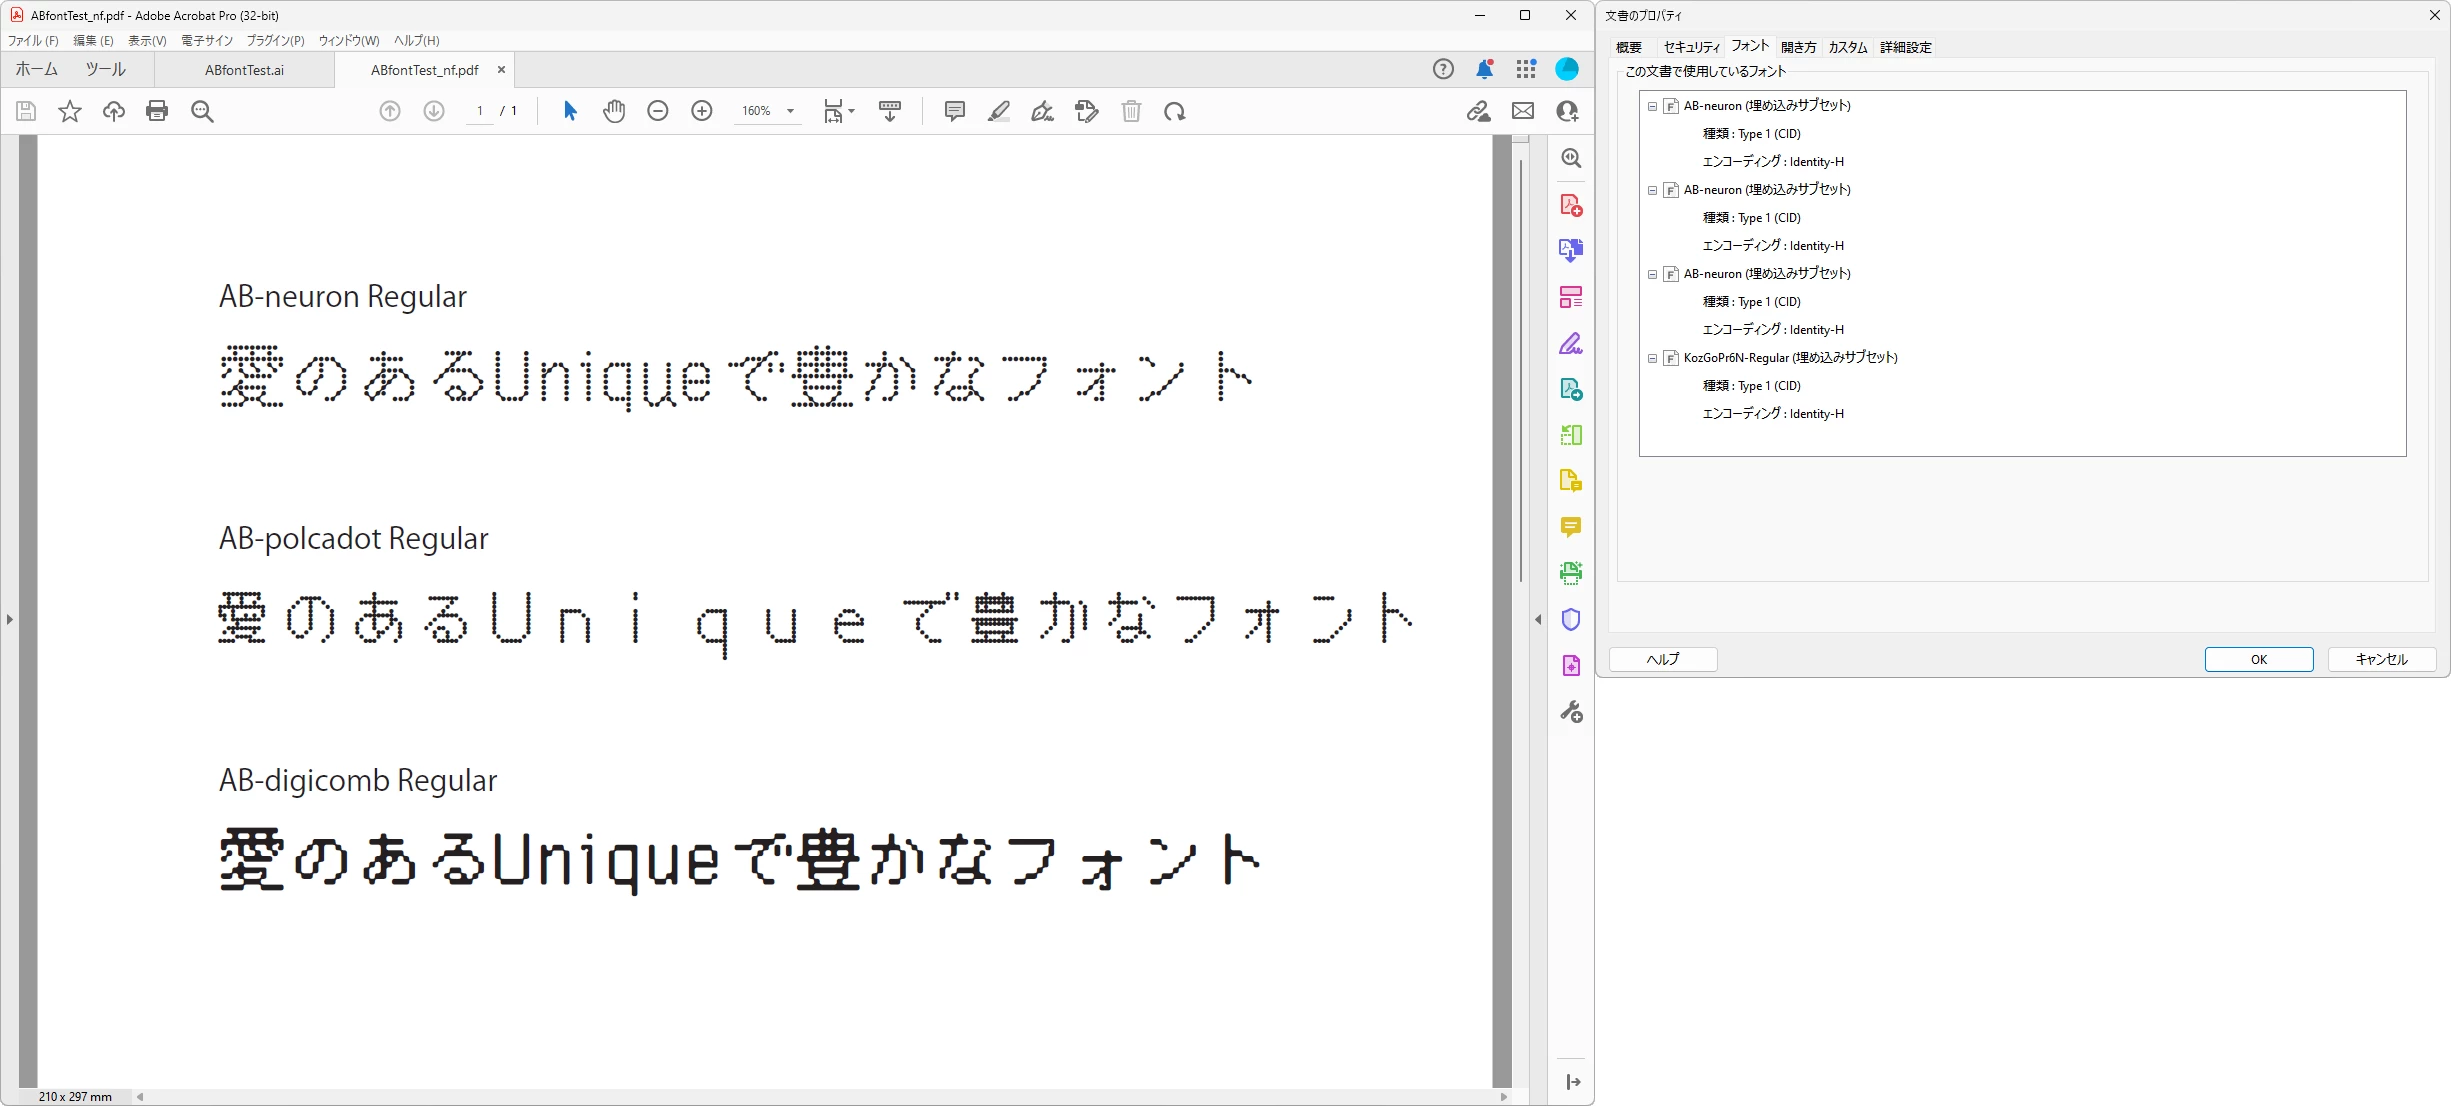Click the Print icon in toolbar

[157, 111]
